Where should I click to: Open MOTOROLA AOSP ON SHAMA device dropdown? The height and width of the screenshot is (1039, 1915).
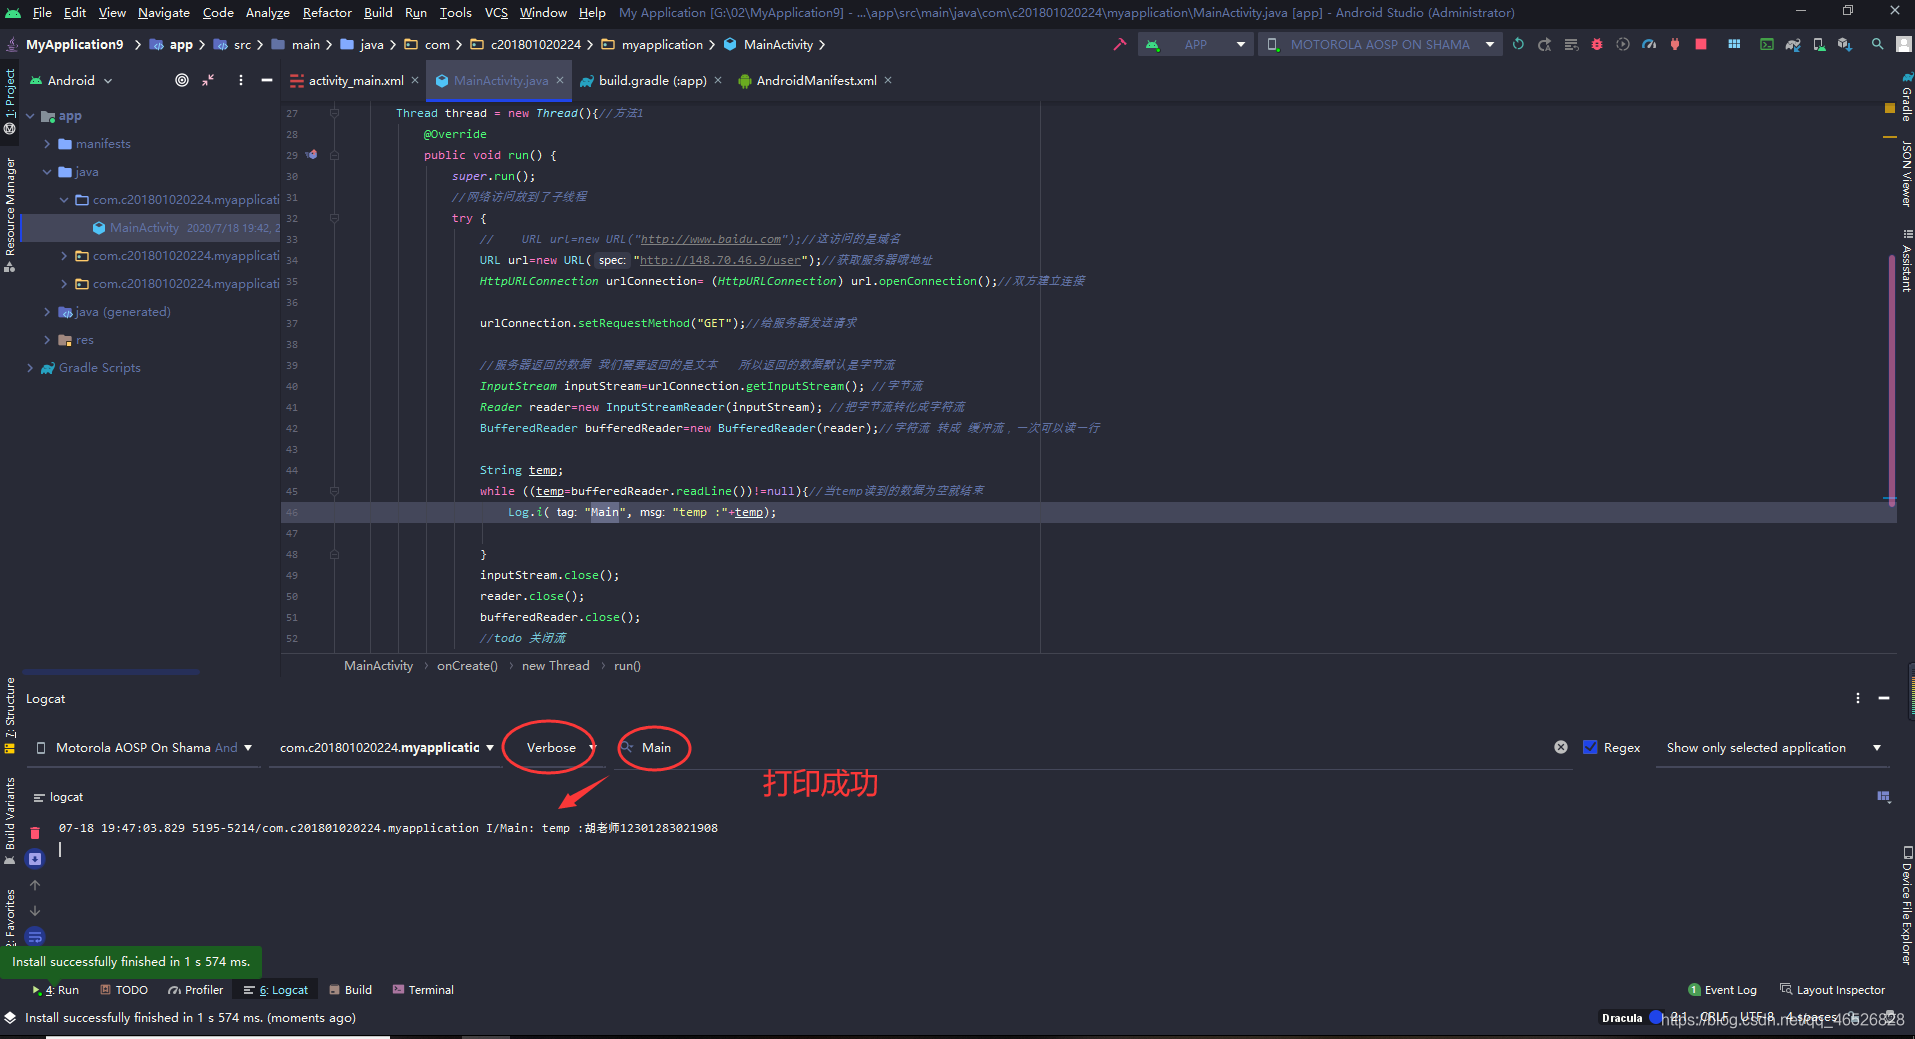click(x=1380, y=44)
